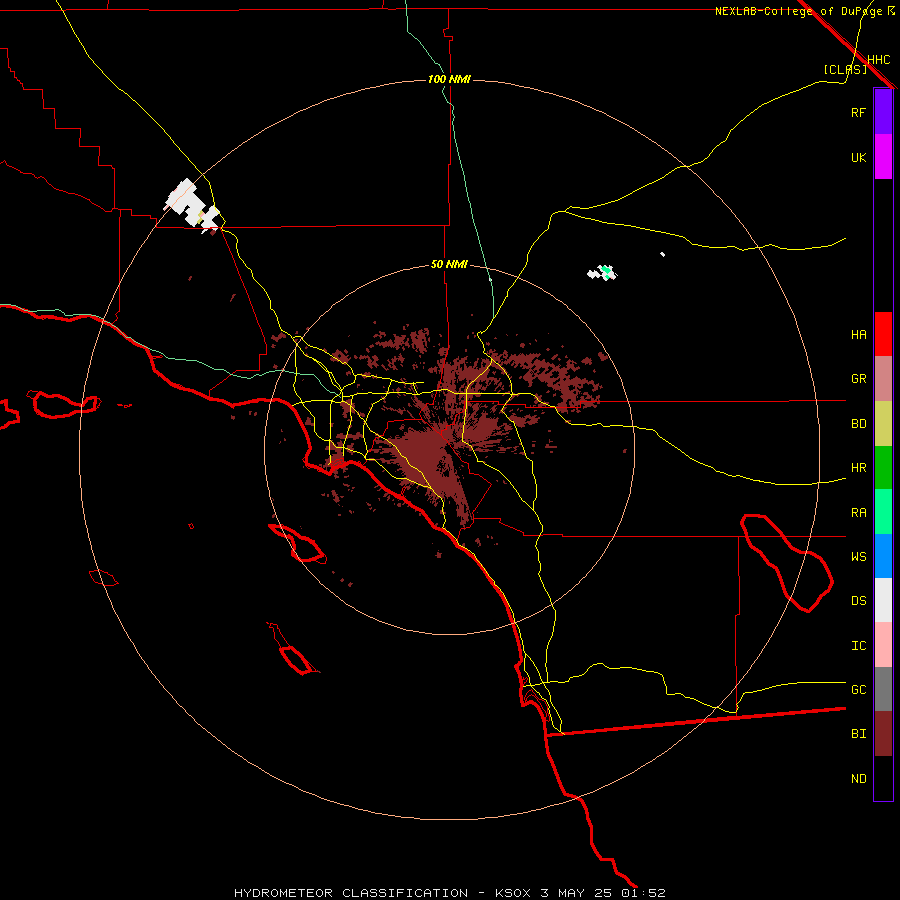Click the light pink IC swatch
The height and width of the screenshot is (900, 900).
883,645
